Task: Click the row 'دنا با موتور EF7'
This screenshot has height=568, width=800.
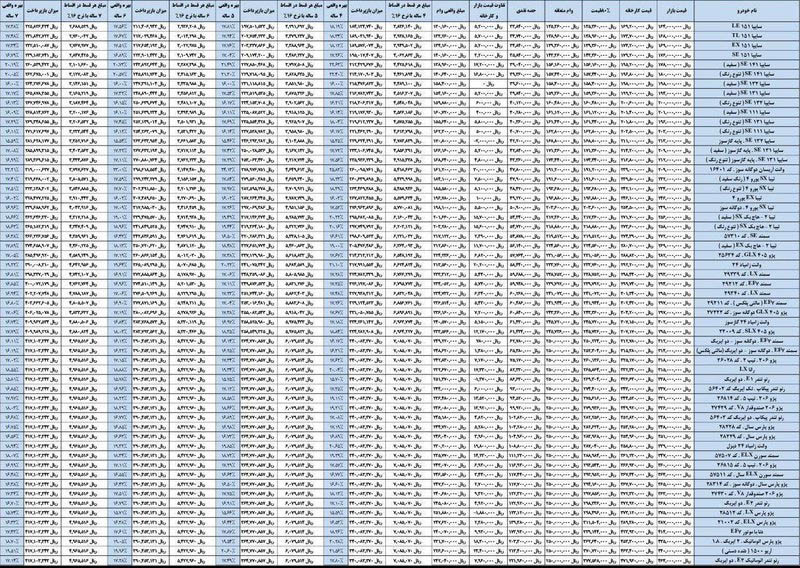Action: pyautogui.click(x=746, y=532)
